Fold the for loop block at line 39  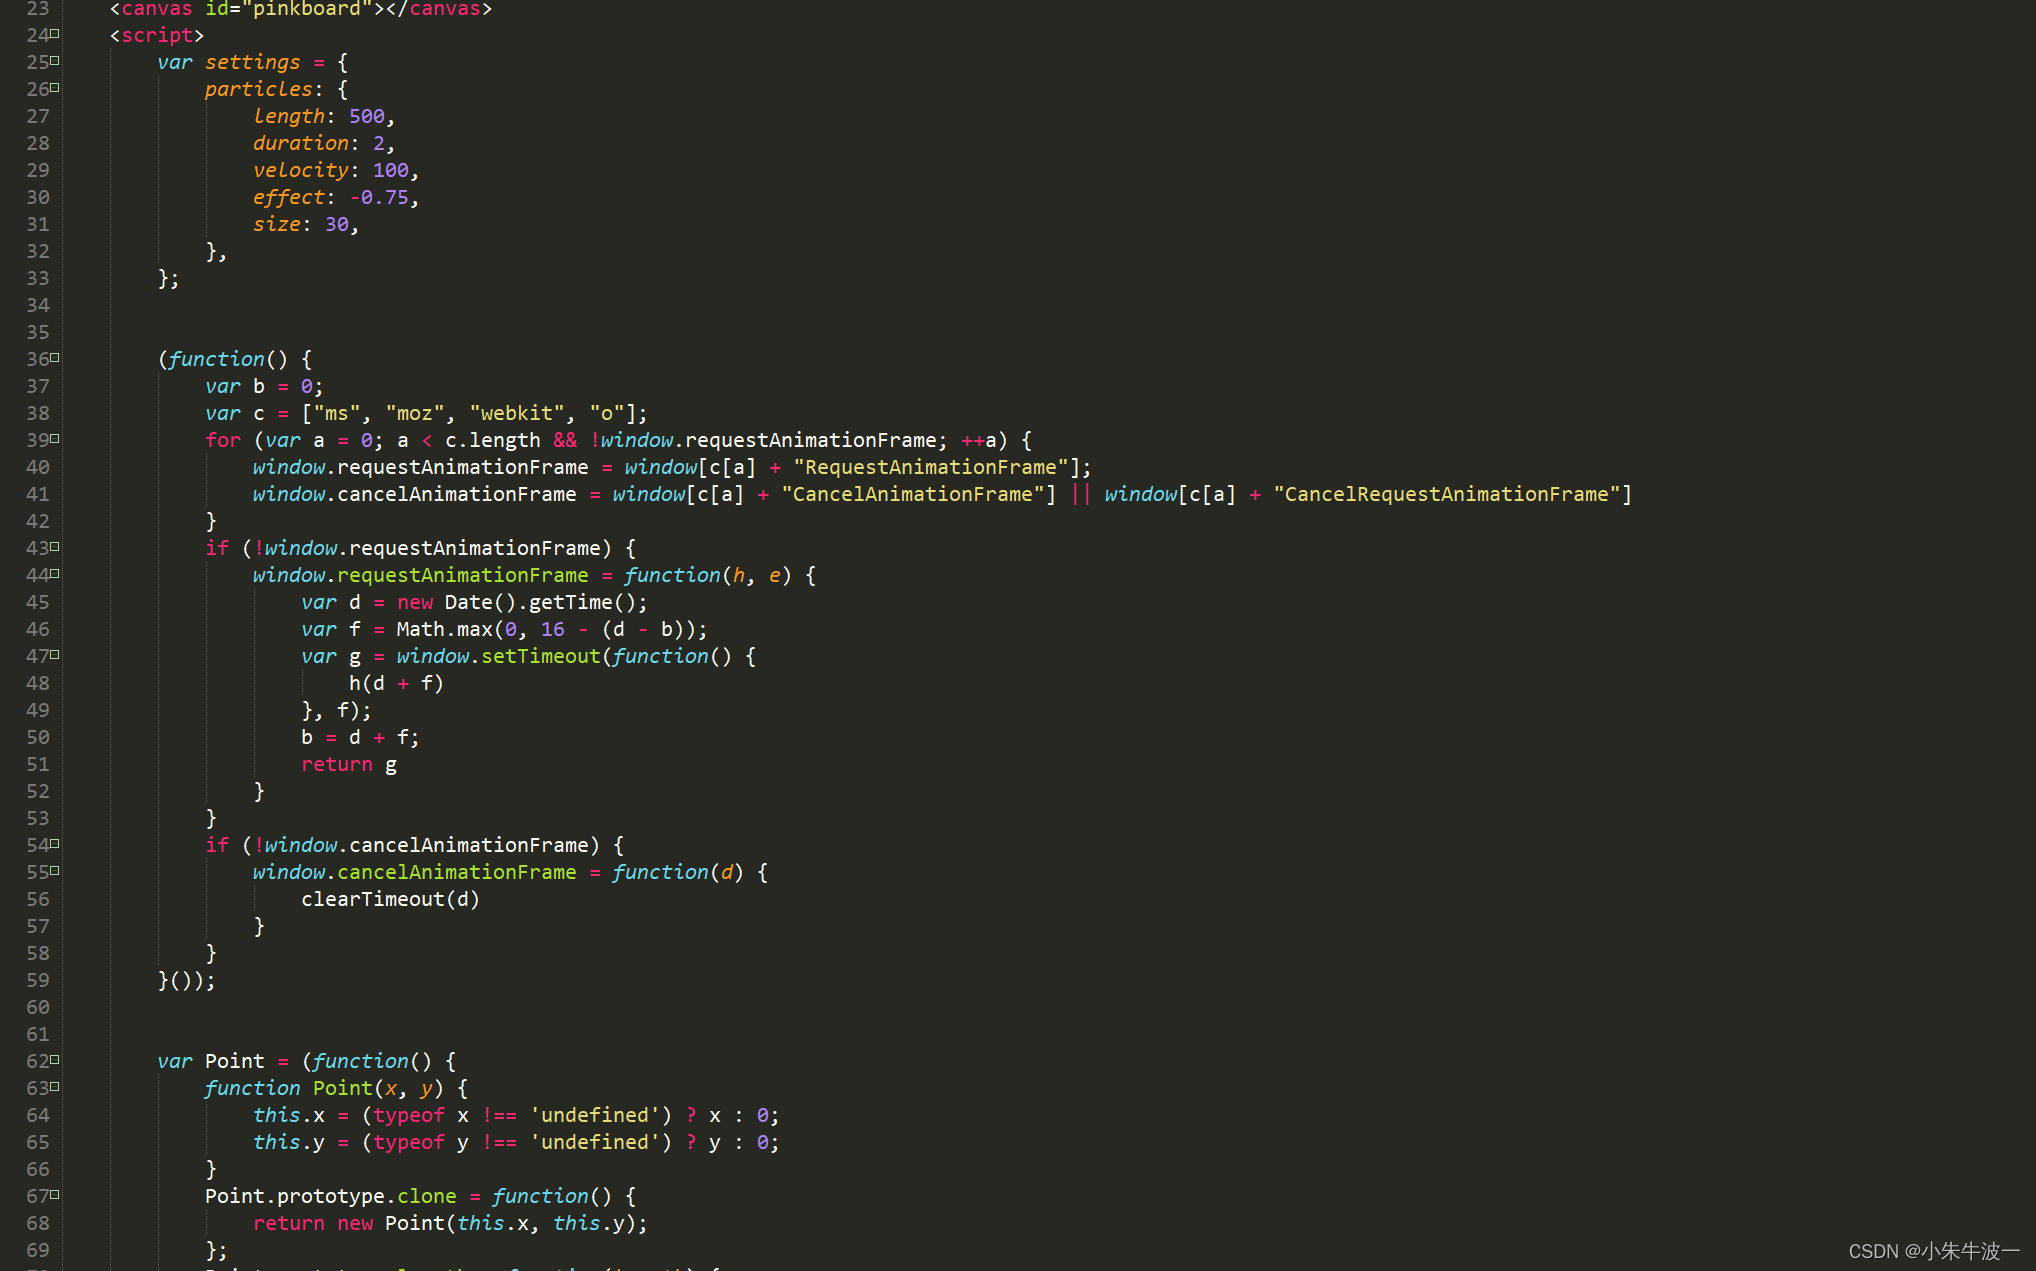pos(55,439)
